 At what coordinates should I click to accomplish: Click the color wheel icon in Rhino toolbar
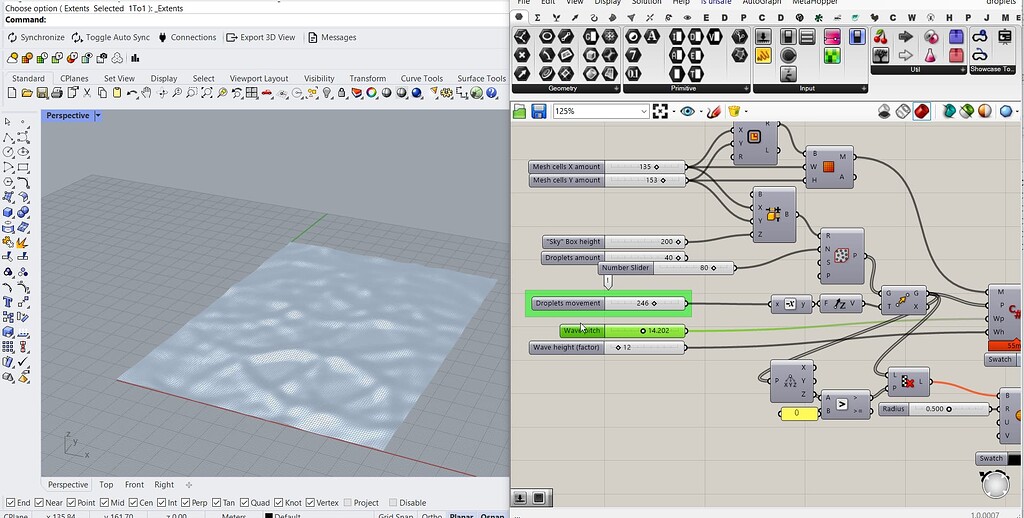[372, 93]
